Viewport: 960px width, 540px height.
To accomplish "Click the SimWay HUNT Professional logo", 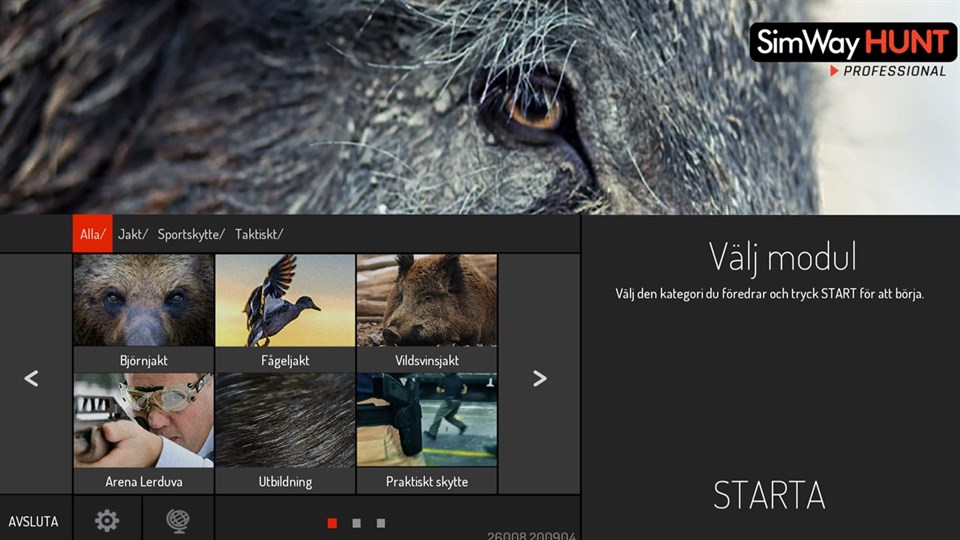I will coord(852,50).
